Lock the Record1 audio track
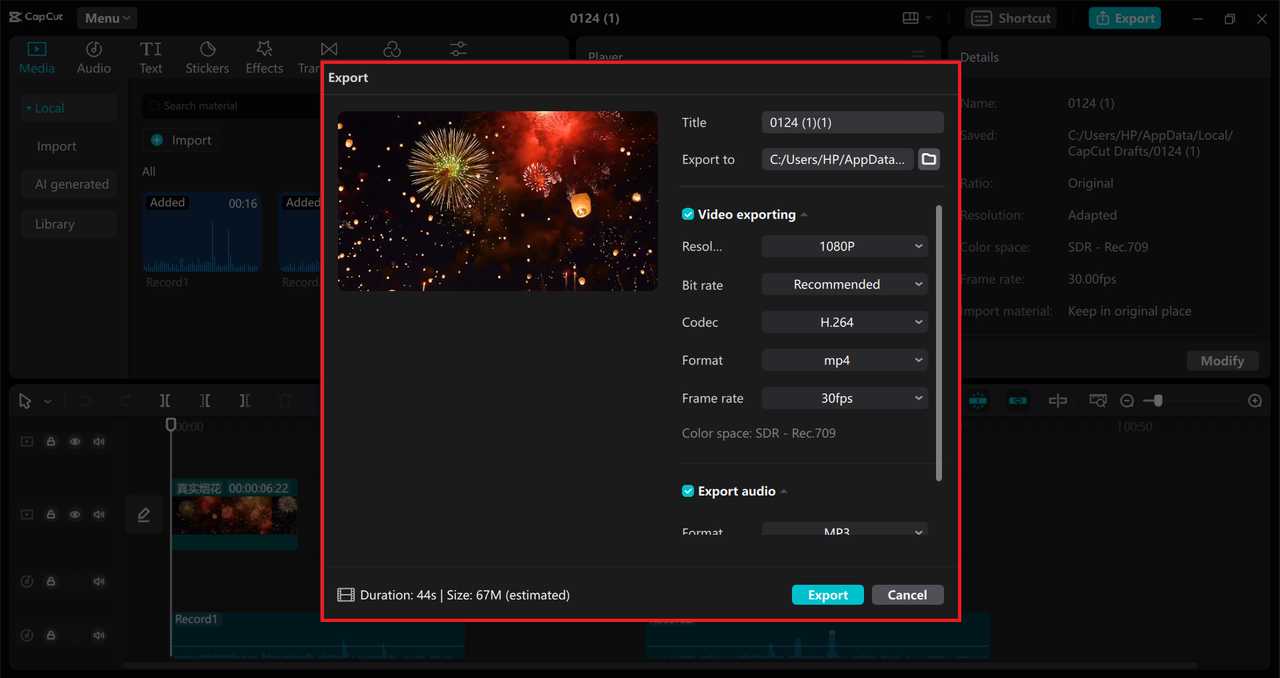Screen dimensions: 1280x678 [x=51, y=635]
